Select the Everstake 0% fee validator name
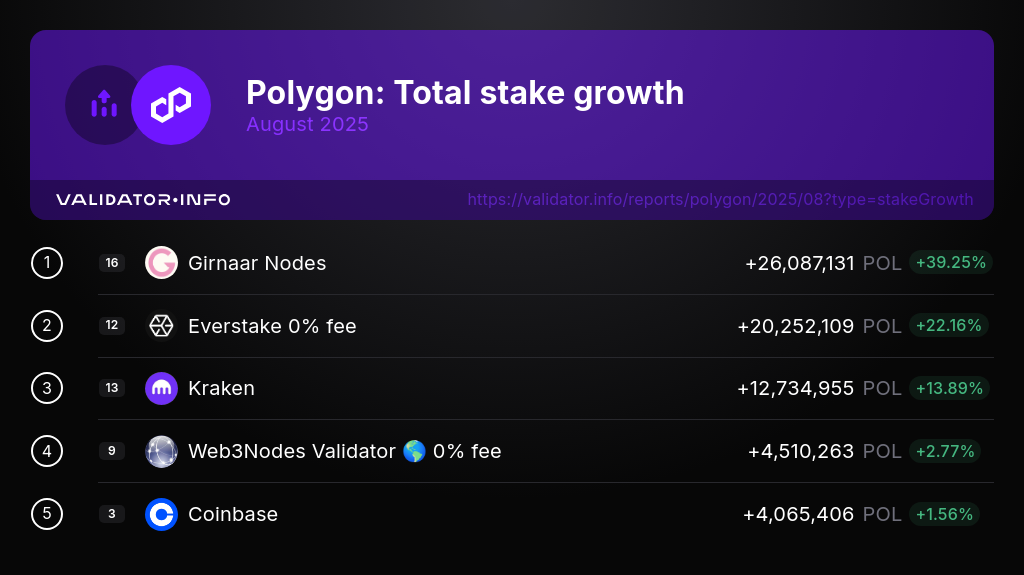The height and width of the screenshot is (575, 1024). 272,326
